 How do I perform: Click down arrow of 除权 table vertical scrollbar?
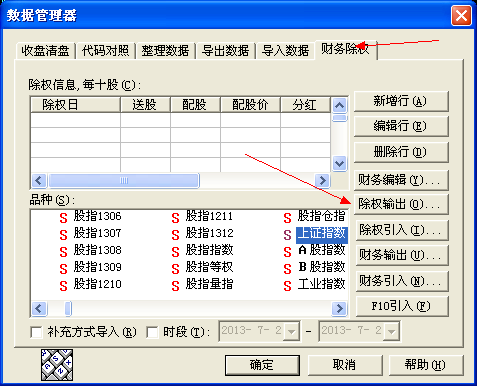click(x=340, y=164)
